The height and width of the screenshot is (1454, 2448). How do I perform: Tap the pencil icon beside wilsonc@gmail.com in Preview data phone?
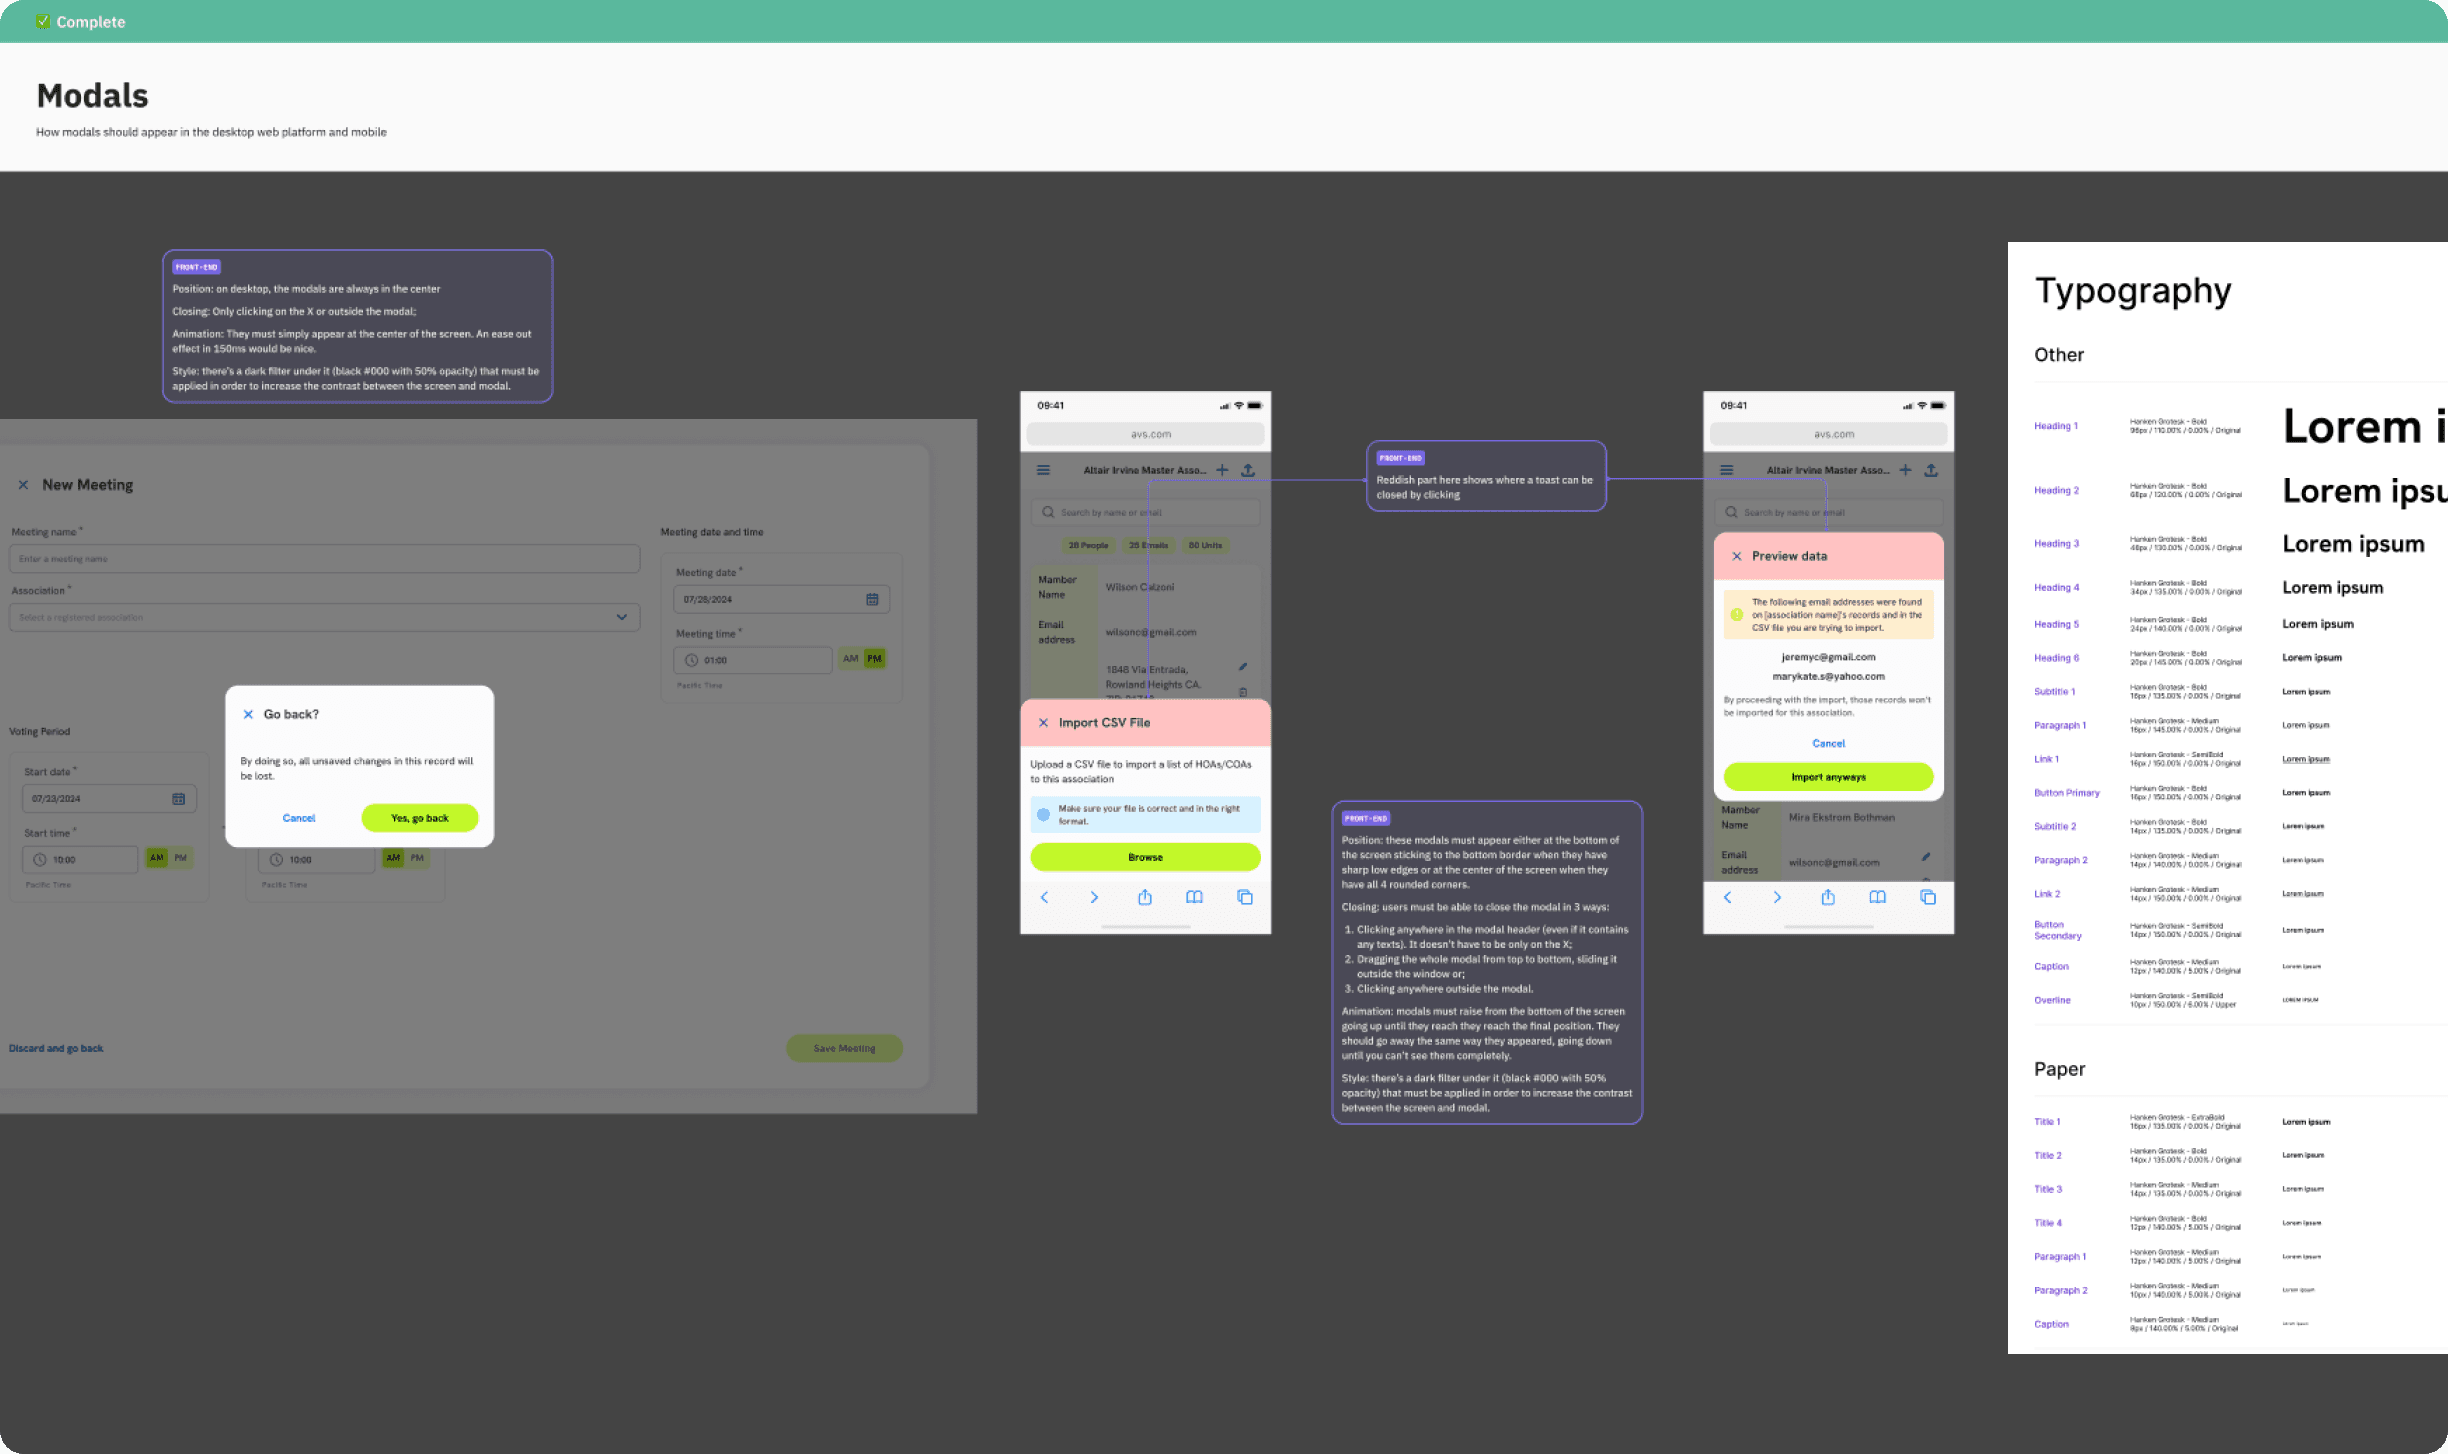1926,857
